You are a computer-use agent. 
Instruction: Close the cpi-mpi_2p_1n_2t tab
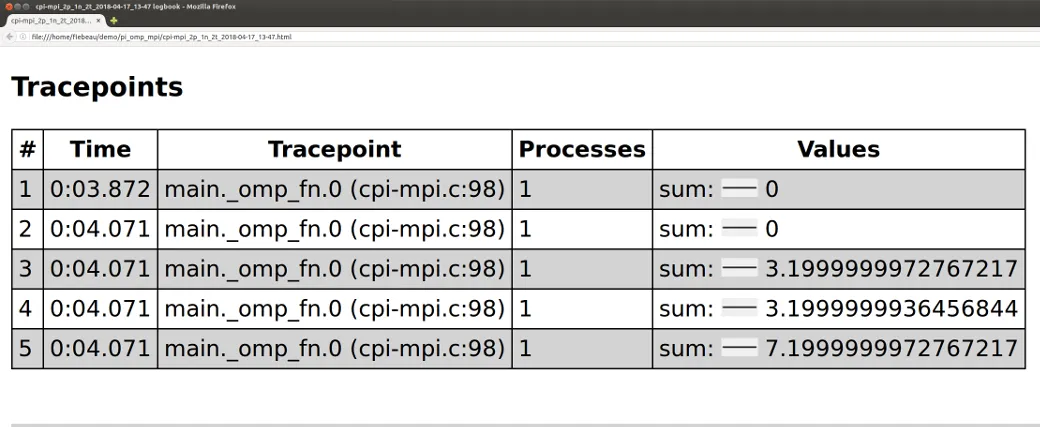[x=98, y=21]
